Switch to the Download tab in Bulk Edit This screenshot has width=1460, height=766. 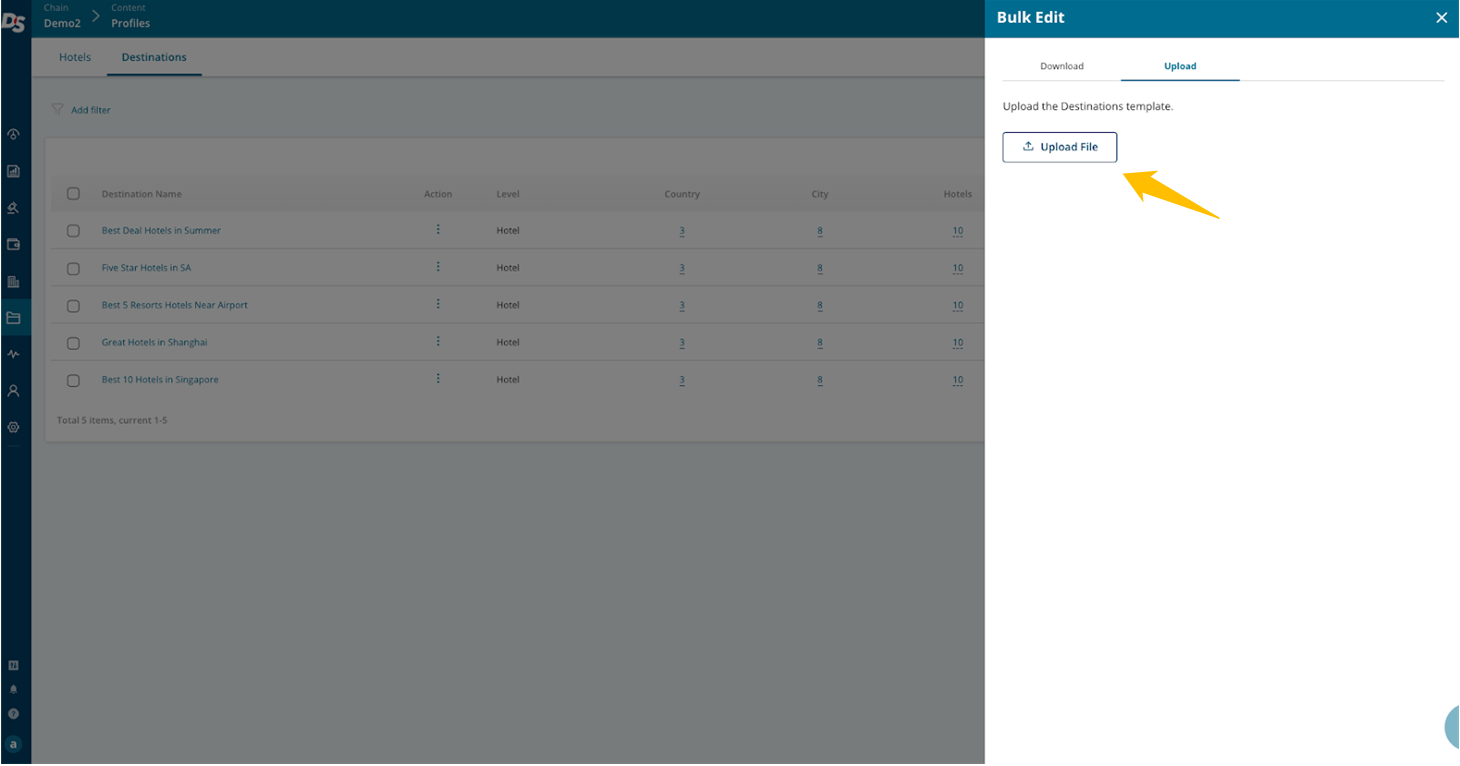[x=1062, y=66]
